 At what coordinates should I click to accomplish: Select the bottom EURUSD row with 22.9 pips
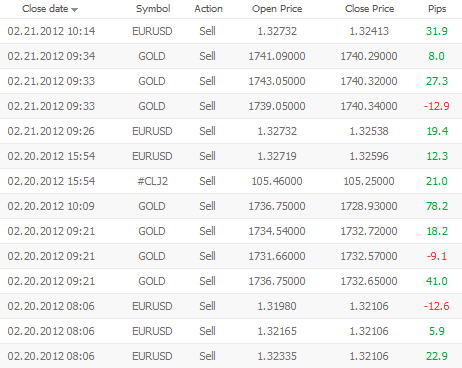point(231,356)
